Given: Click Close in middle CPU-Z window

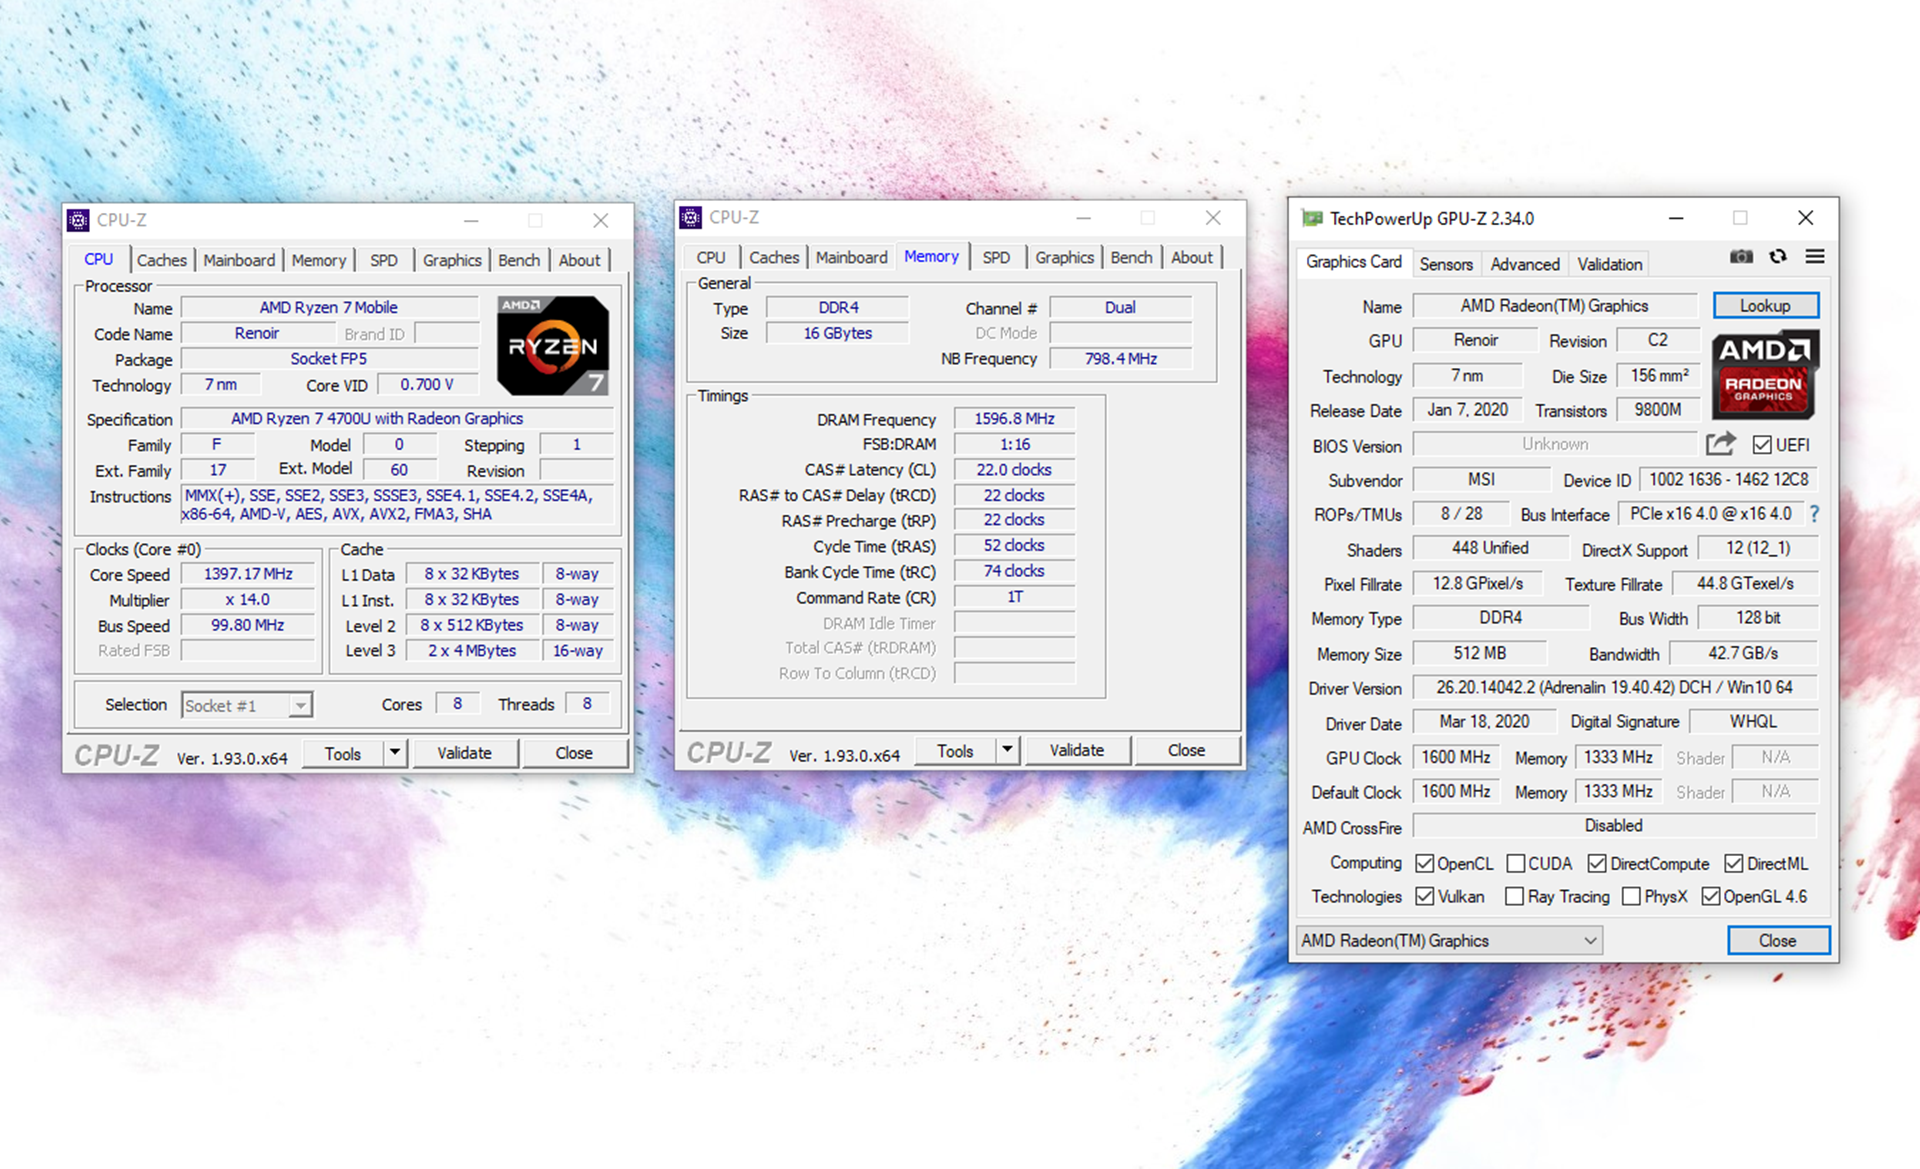Looking at the screenshot, I should tap(1187, 750).
